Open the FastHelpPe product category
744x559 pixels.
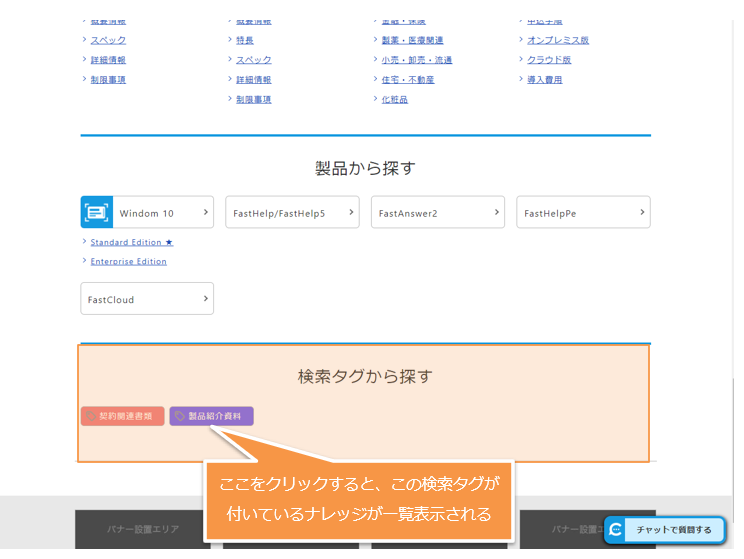click(582, 213)
